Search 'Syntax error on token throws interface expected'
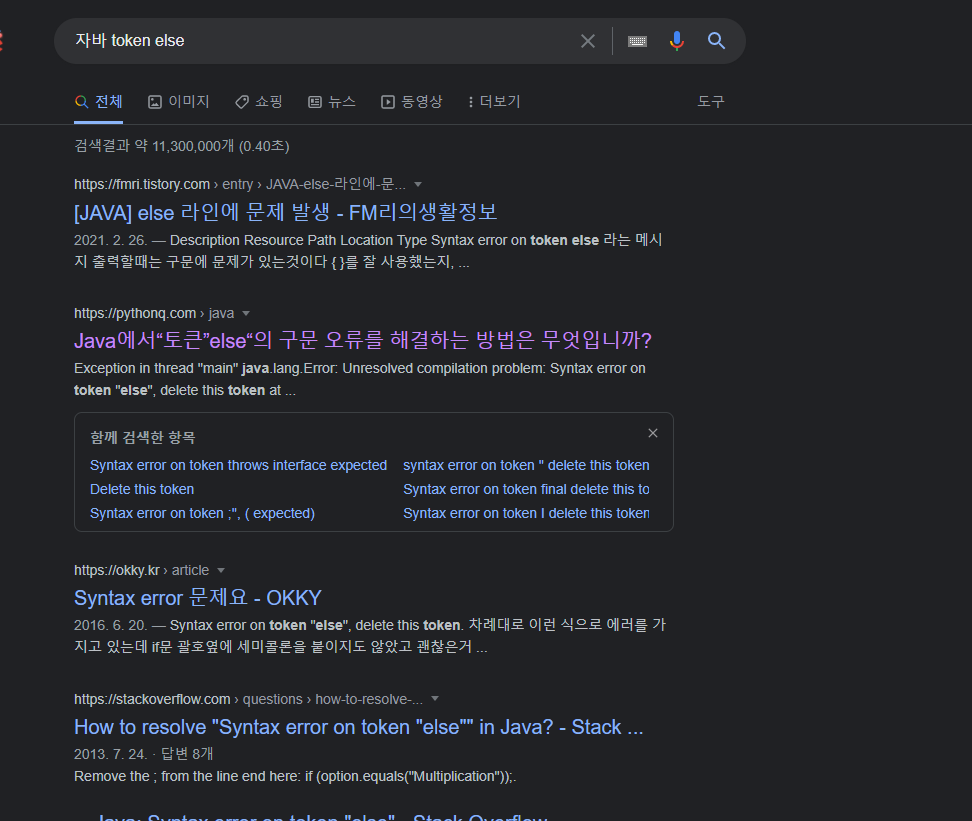The image size is (972, 821). coord(238,465)
